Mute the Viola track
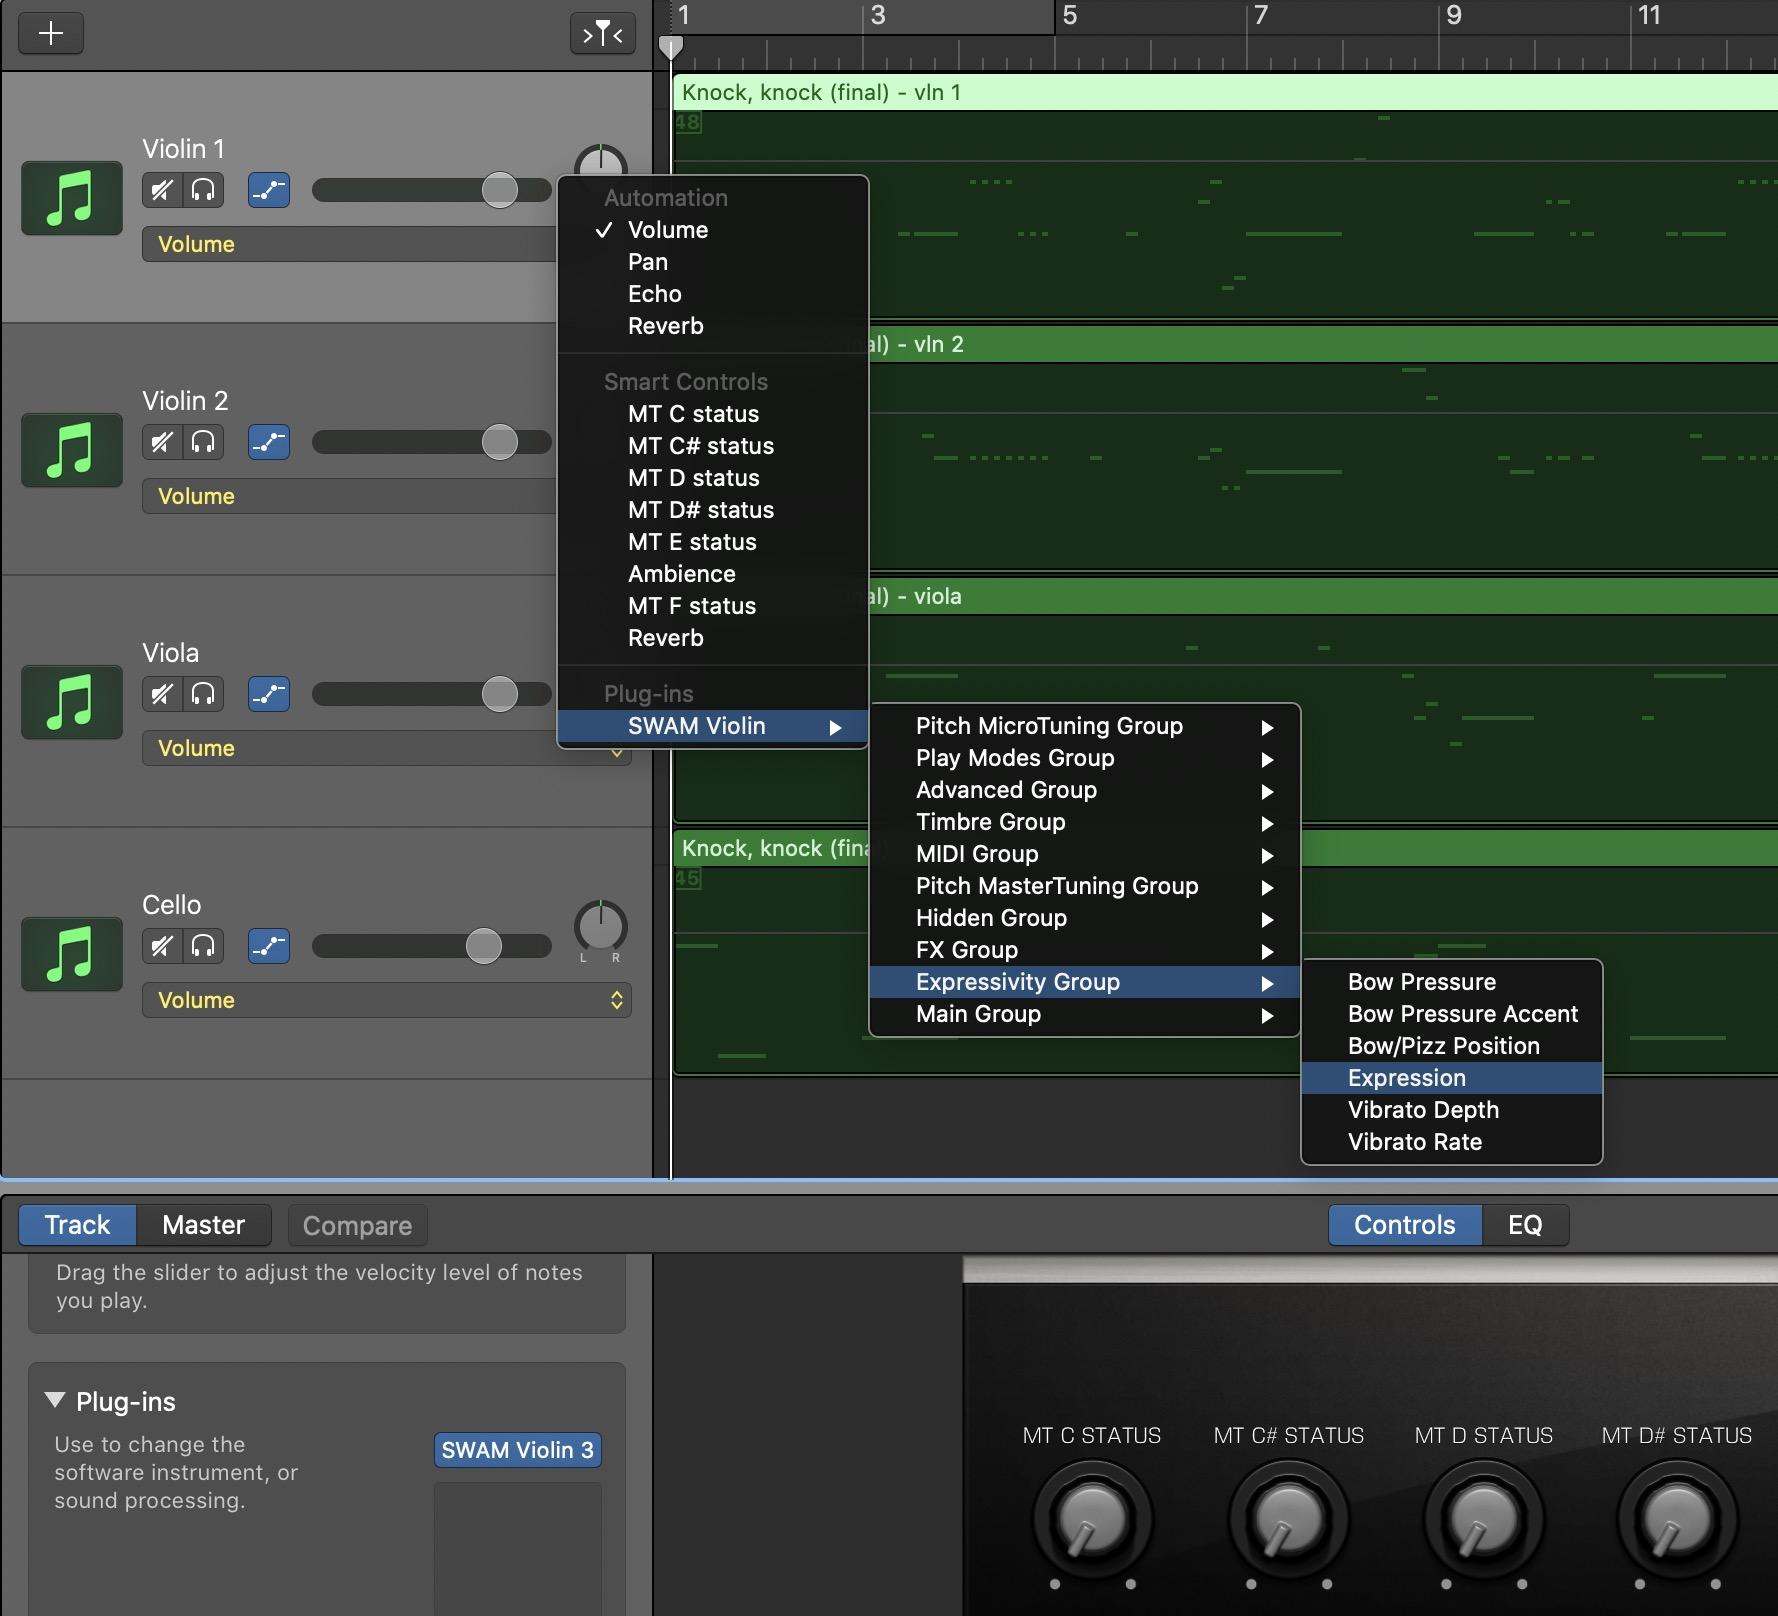Image resolution: width=1778 pixels, height=1616 pixels. (x=162, y=694)
